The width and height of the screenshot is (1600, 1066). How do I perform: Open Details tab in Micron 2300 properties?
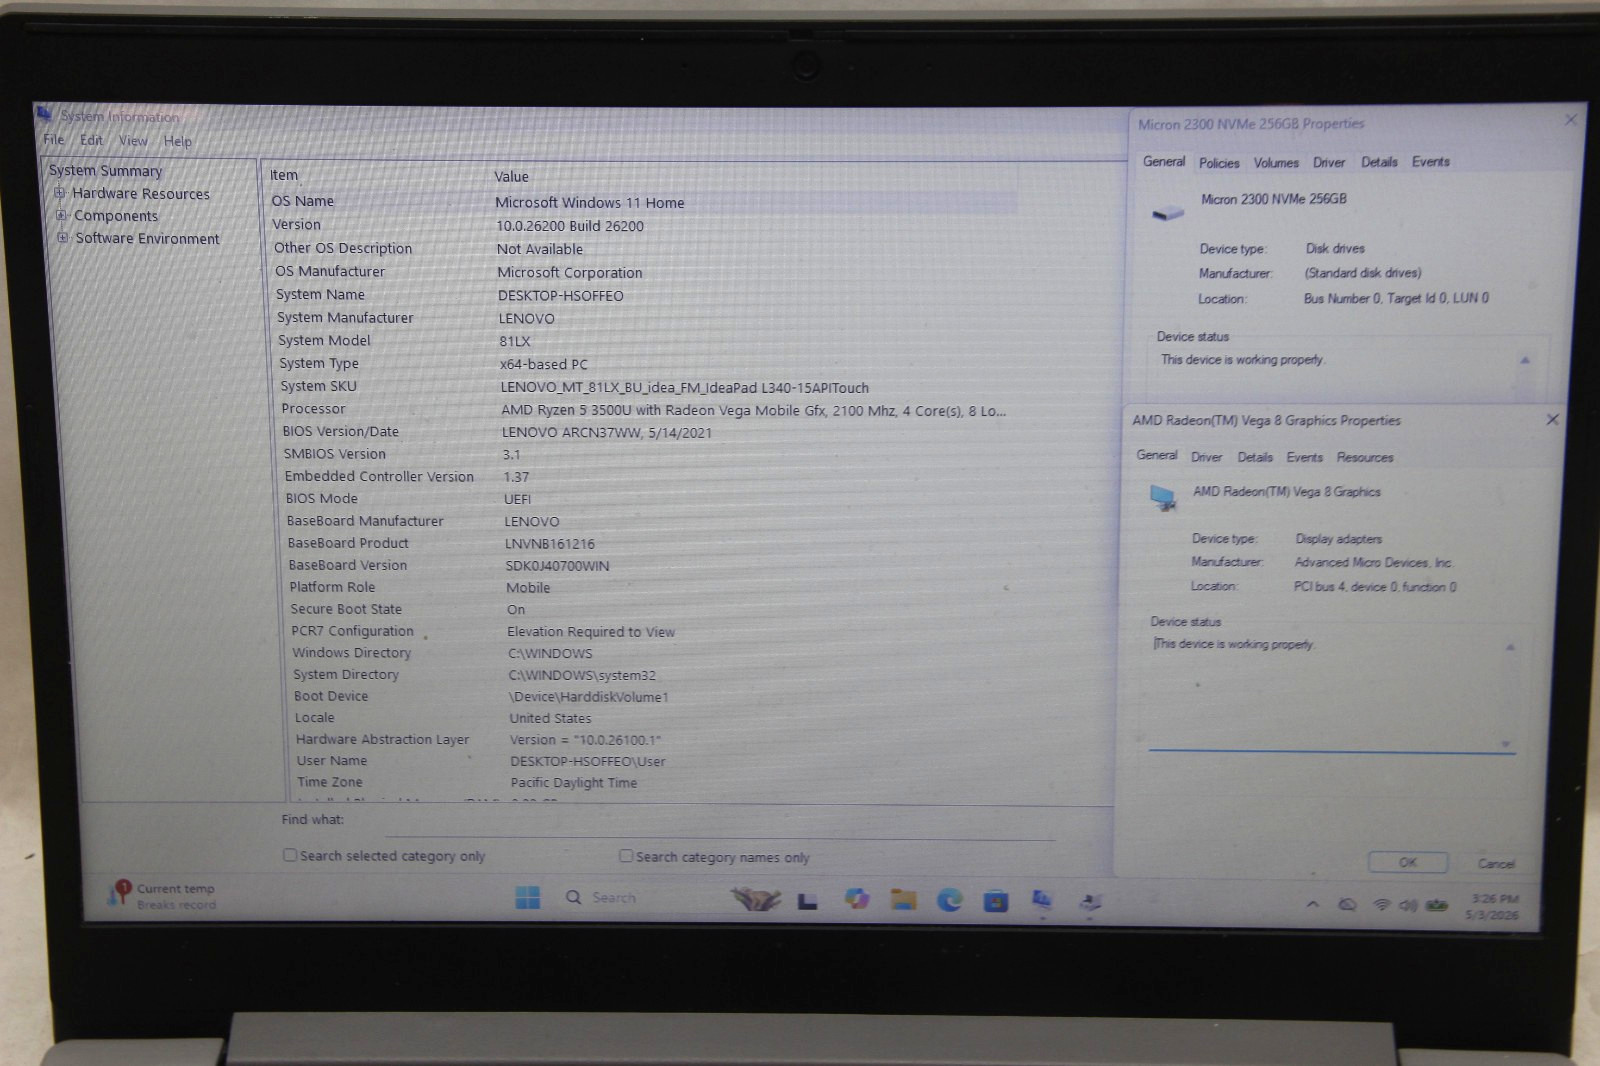coord(1379,162)
